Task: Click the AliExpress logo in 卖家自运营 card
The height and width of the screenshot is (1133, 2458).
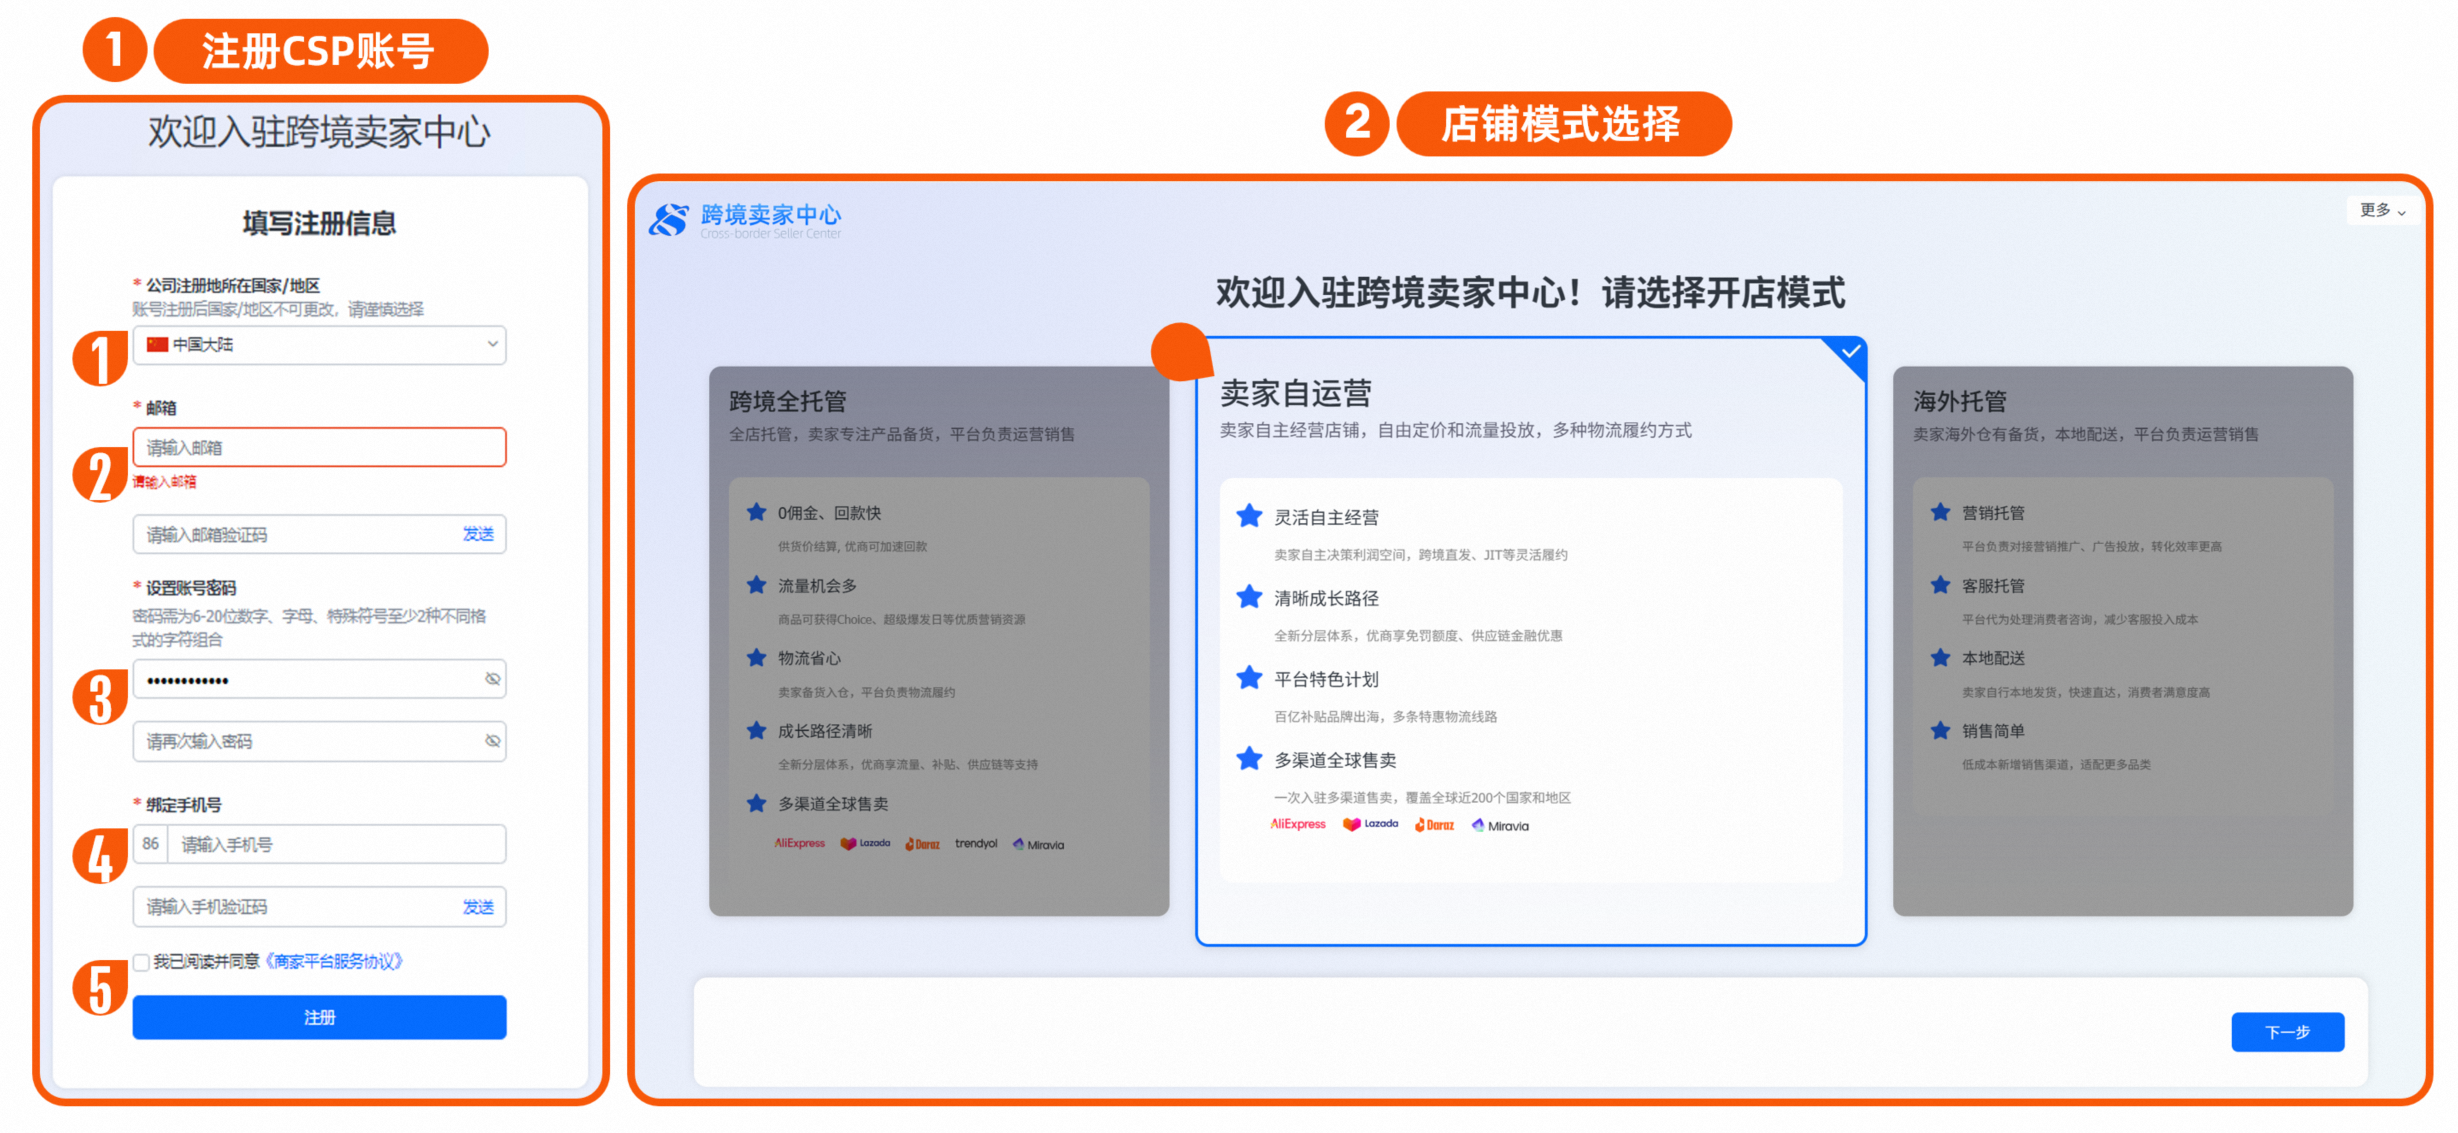Action: (x=1297, y=825)
